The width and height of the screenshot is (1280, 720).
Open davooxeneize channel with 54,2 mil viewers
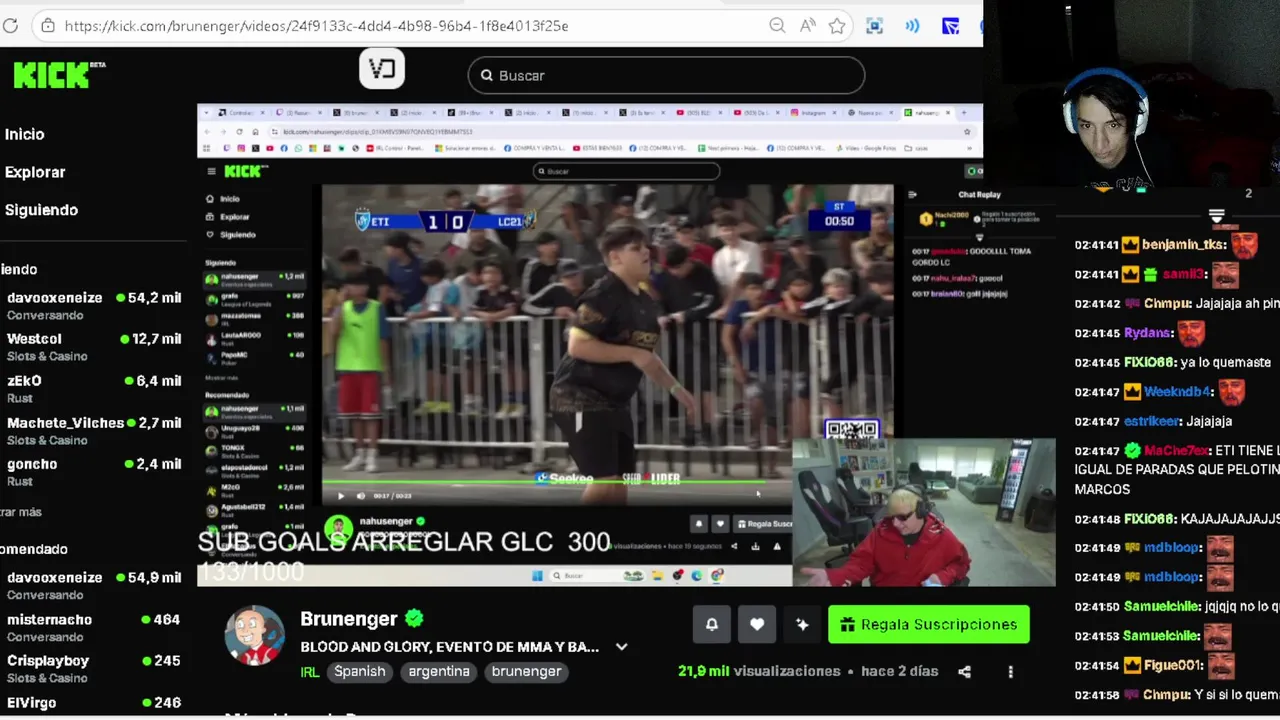tap(92, 305)
